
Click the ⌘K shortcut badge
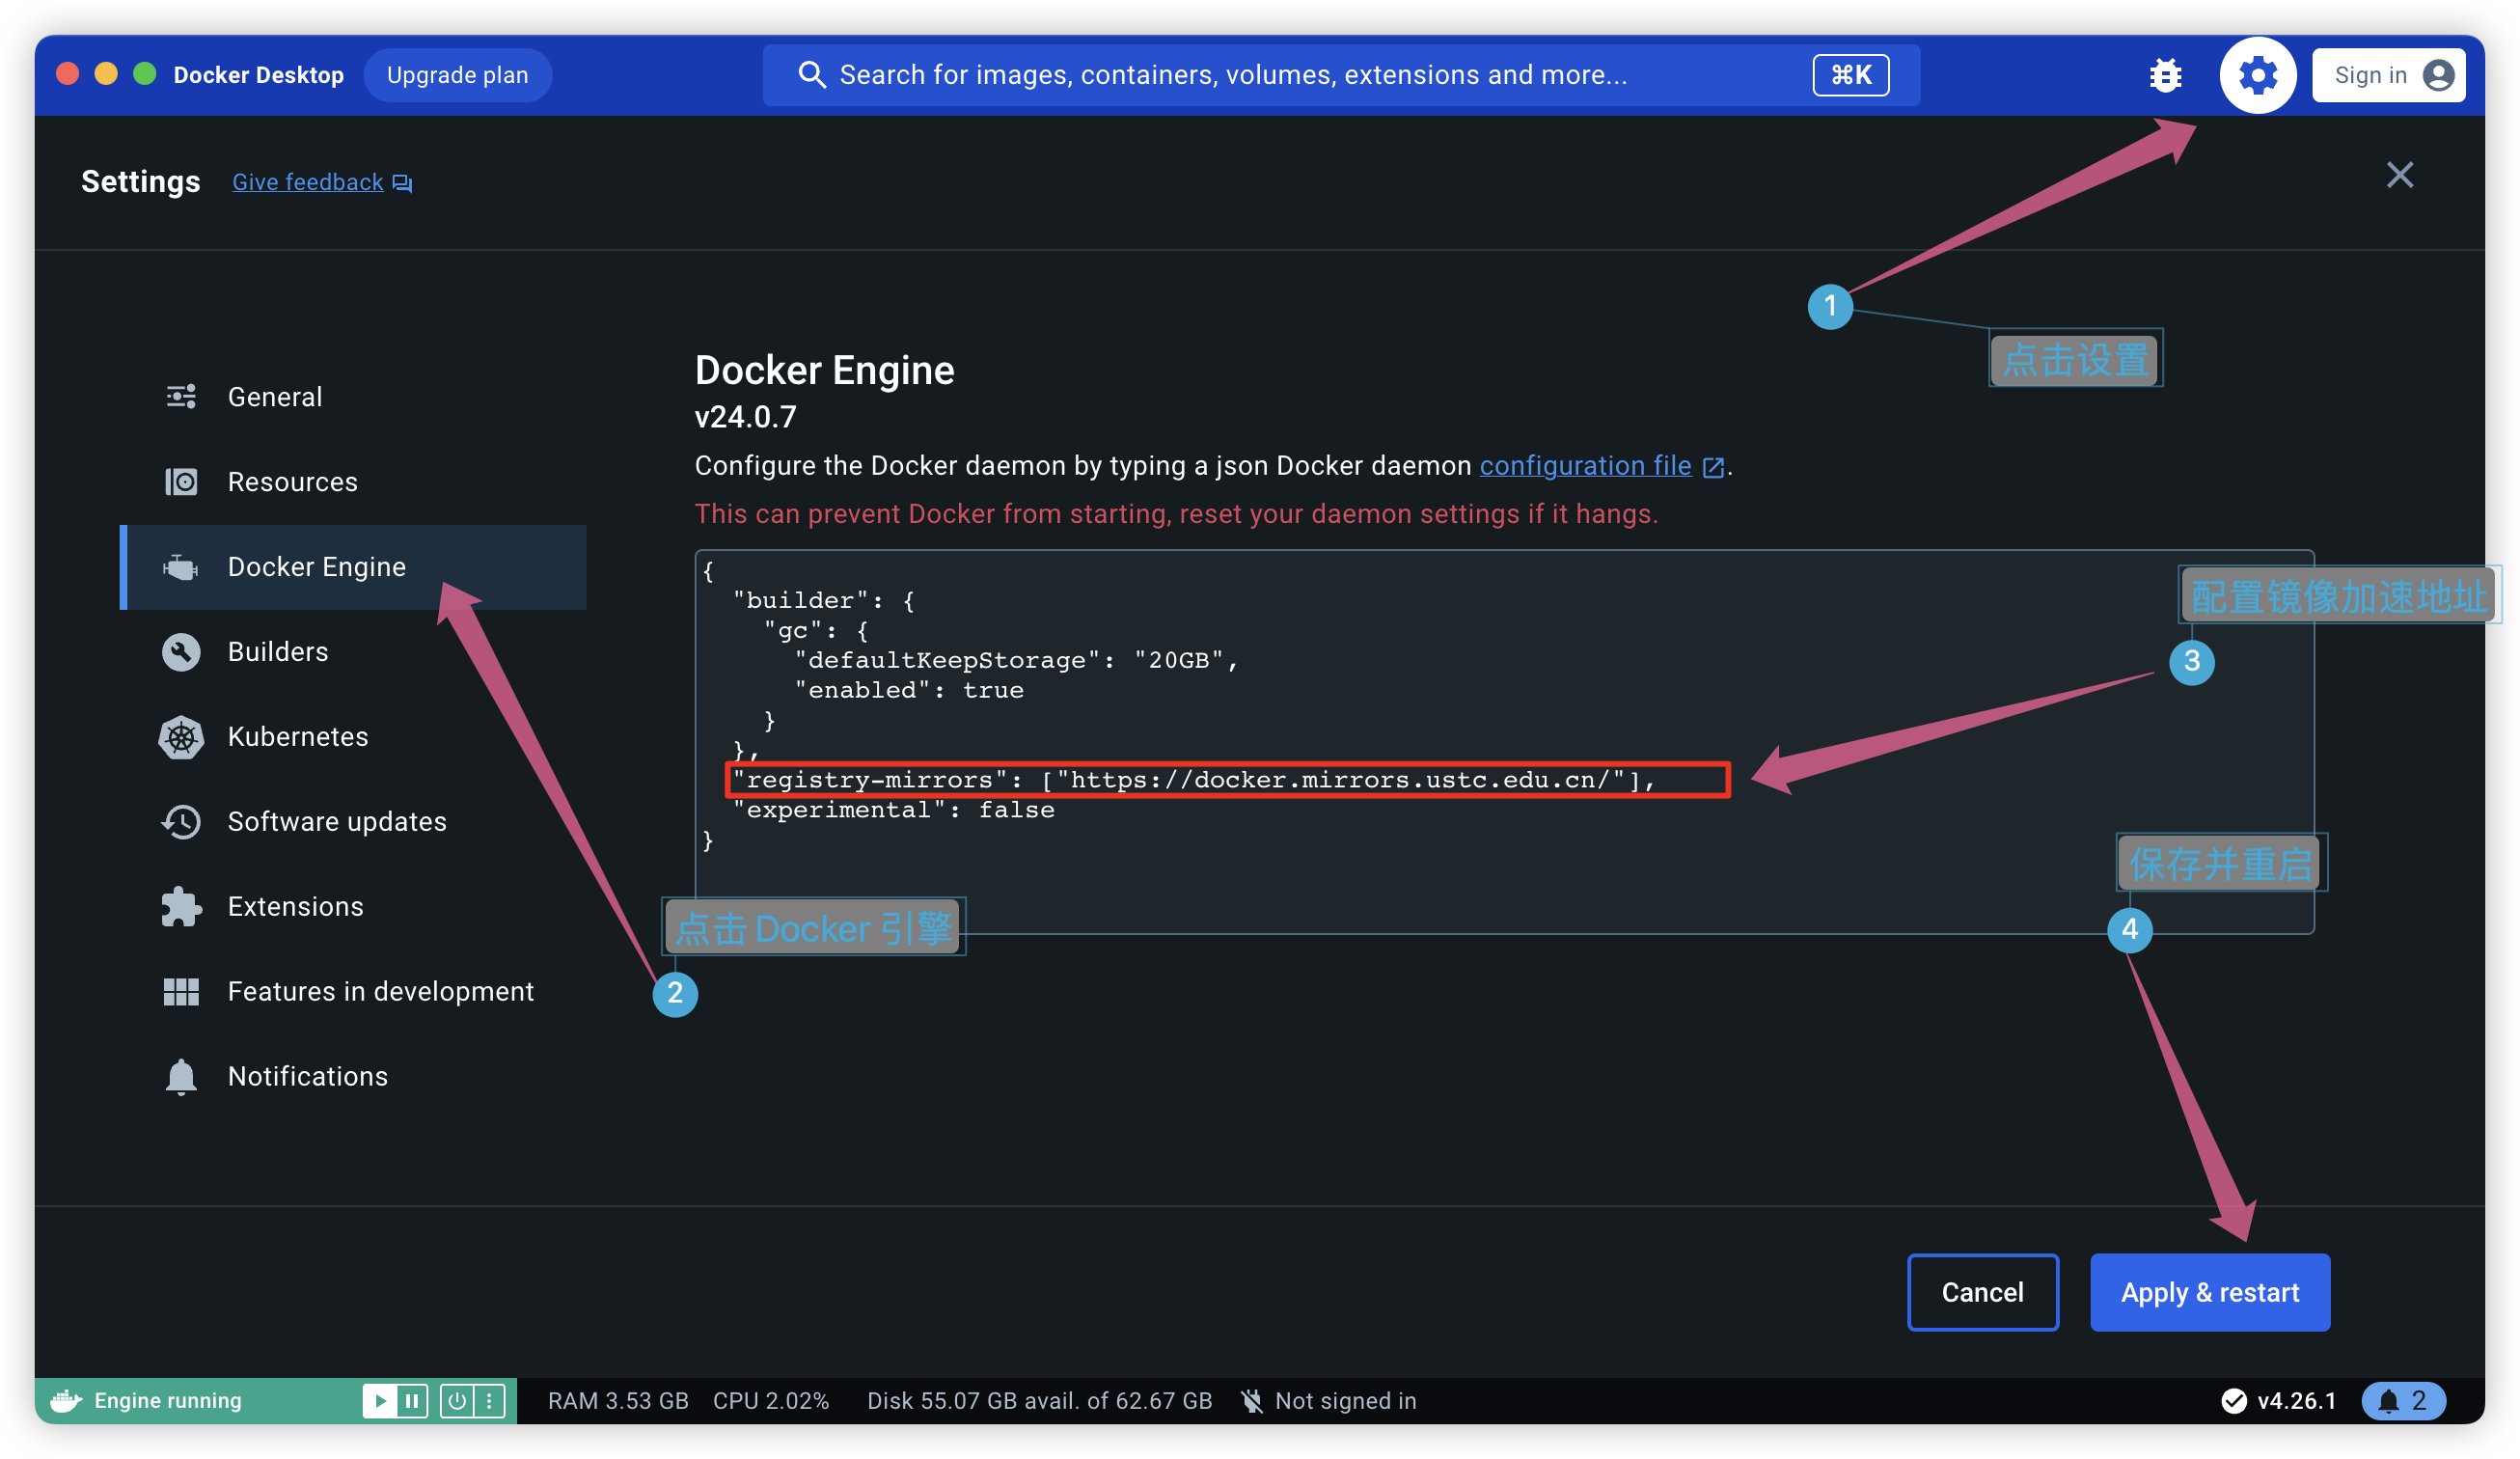(x=1850, y=75)
